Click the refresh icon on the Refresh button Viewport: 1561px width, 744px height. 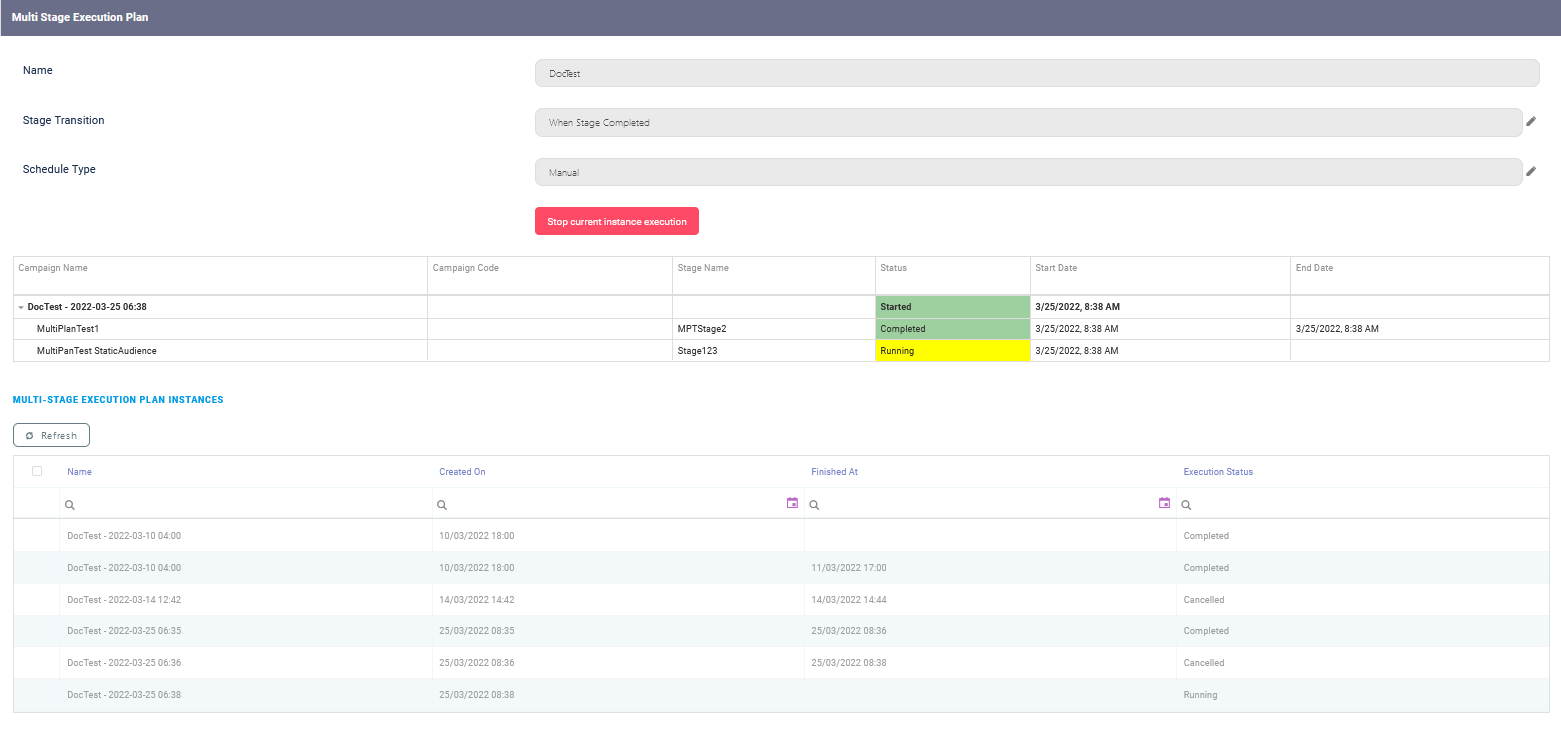32,434
